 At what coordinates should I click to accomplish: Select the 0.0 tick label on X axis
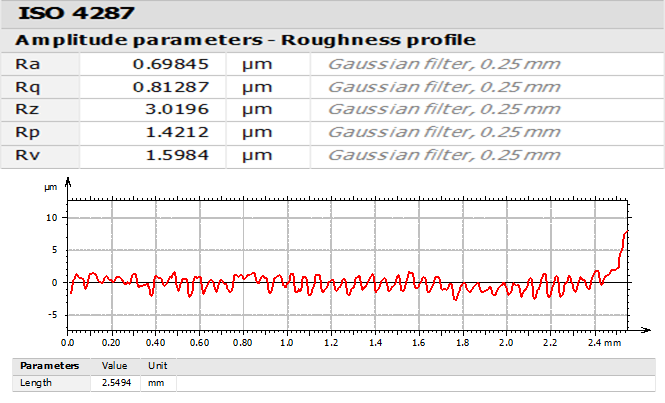point(67,343)
